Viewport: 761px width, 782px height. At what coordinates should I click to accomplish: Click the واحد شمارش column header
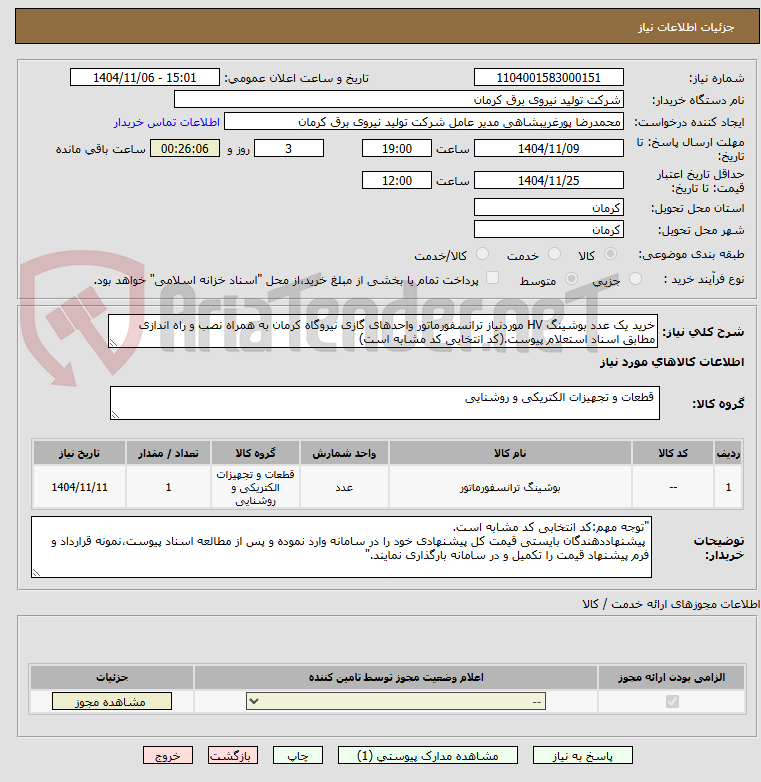(344, 453)
